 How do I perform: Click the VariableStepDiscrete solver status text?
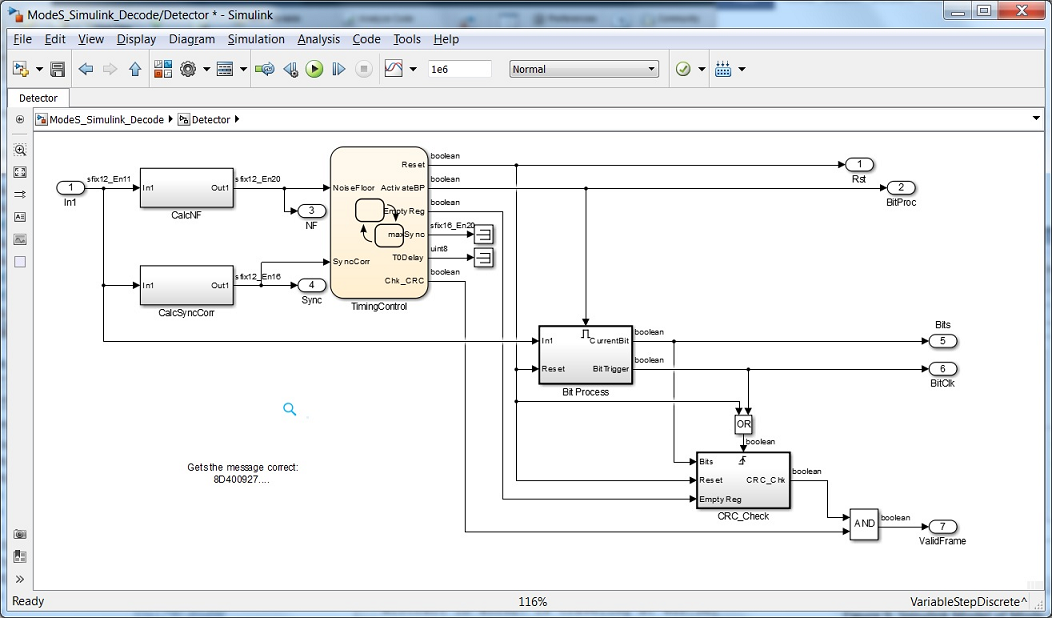[x=968, y=602]
